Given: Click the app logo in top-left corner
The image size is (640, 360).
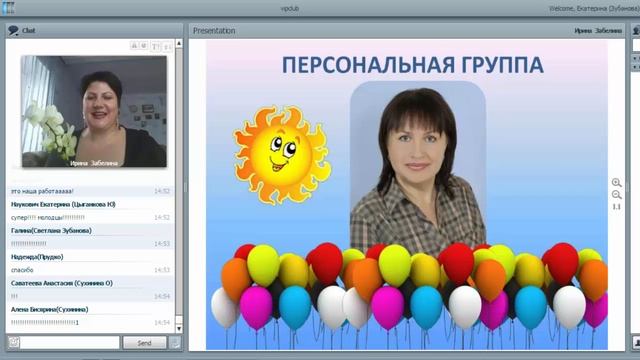Looking at the screenshot, I should tap(8, 8).
